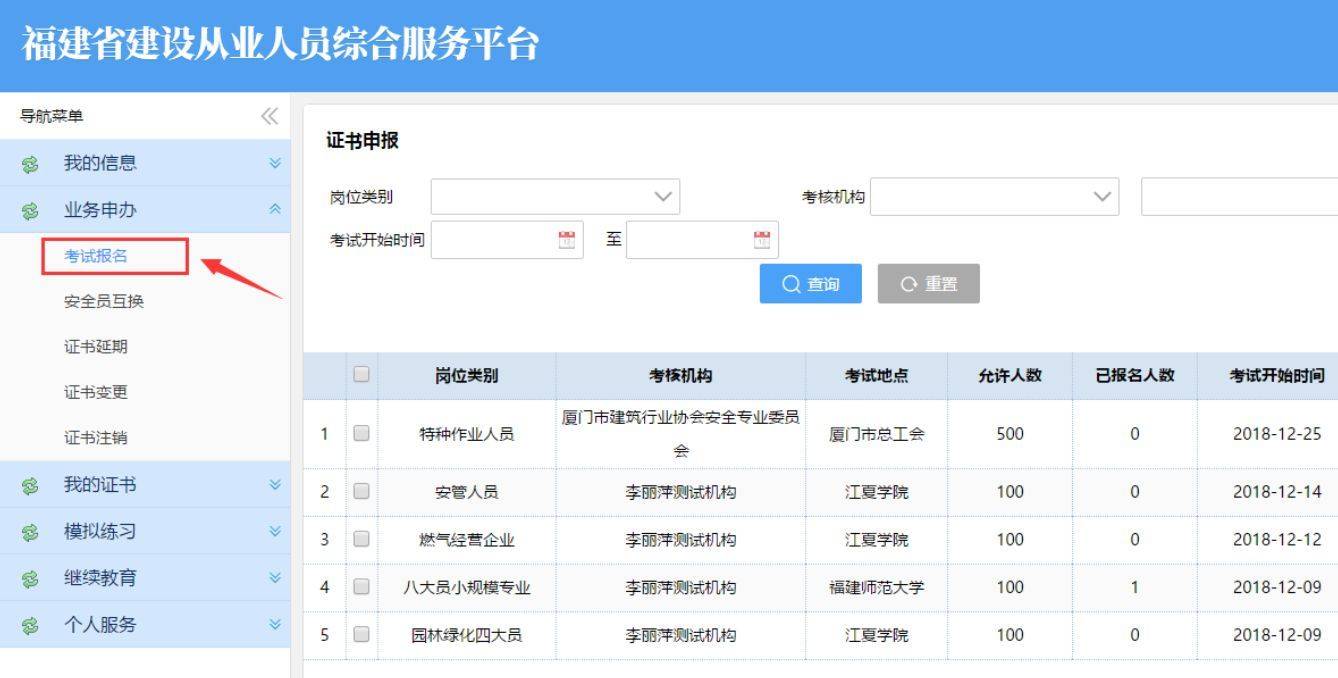The width and height of the screenshot is (1338, 678).
Task: Open calendar icon in the end date field
Action: pos(761,240)
